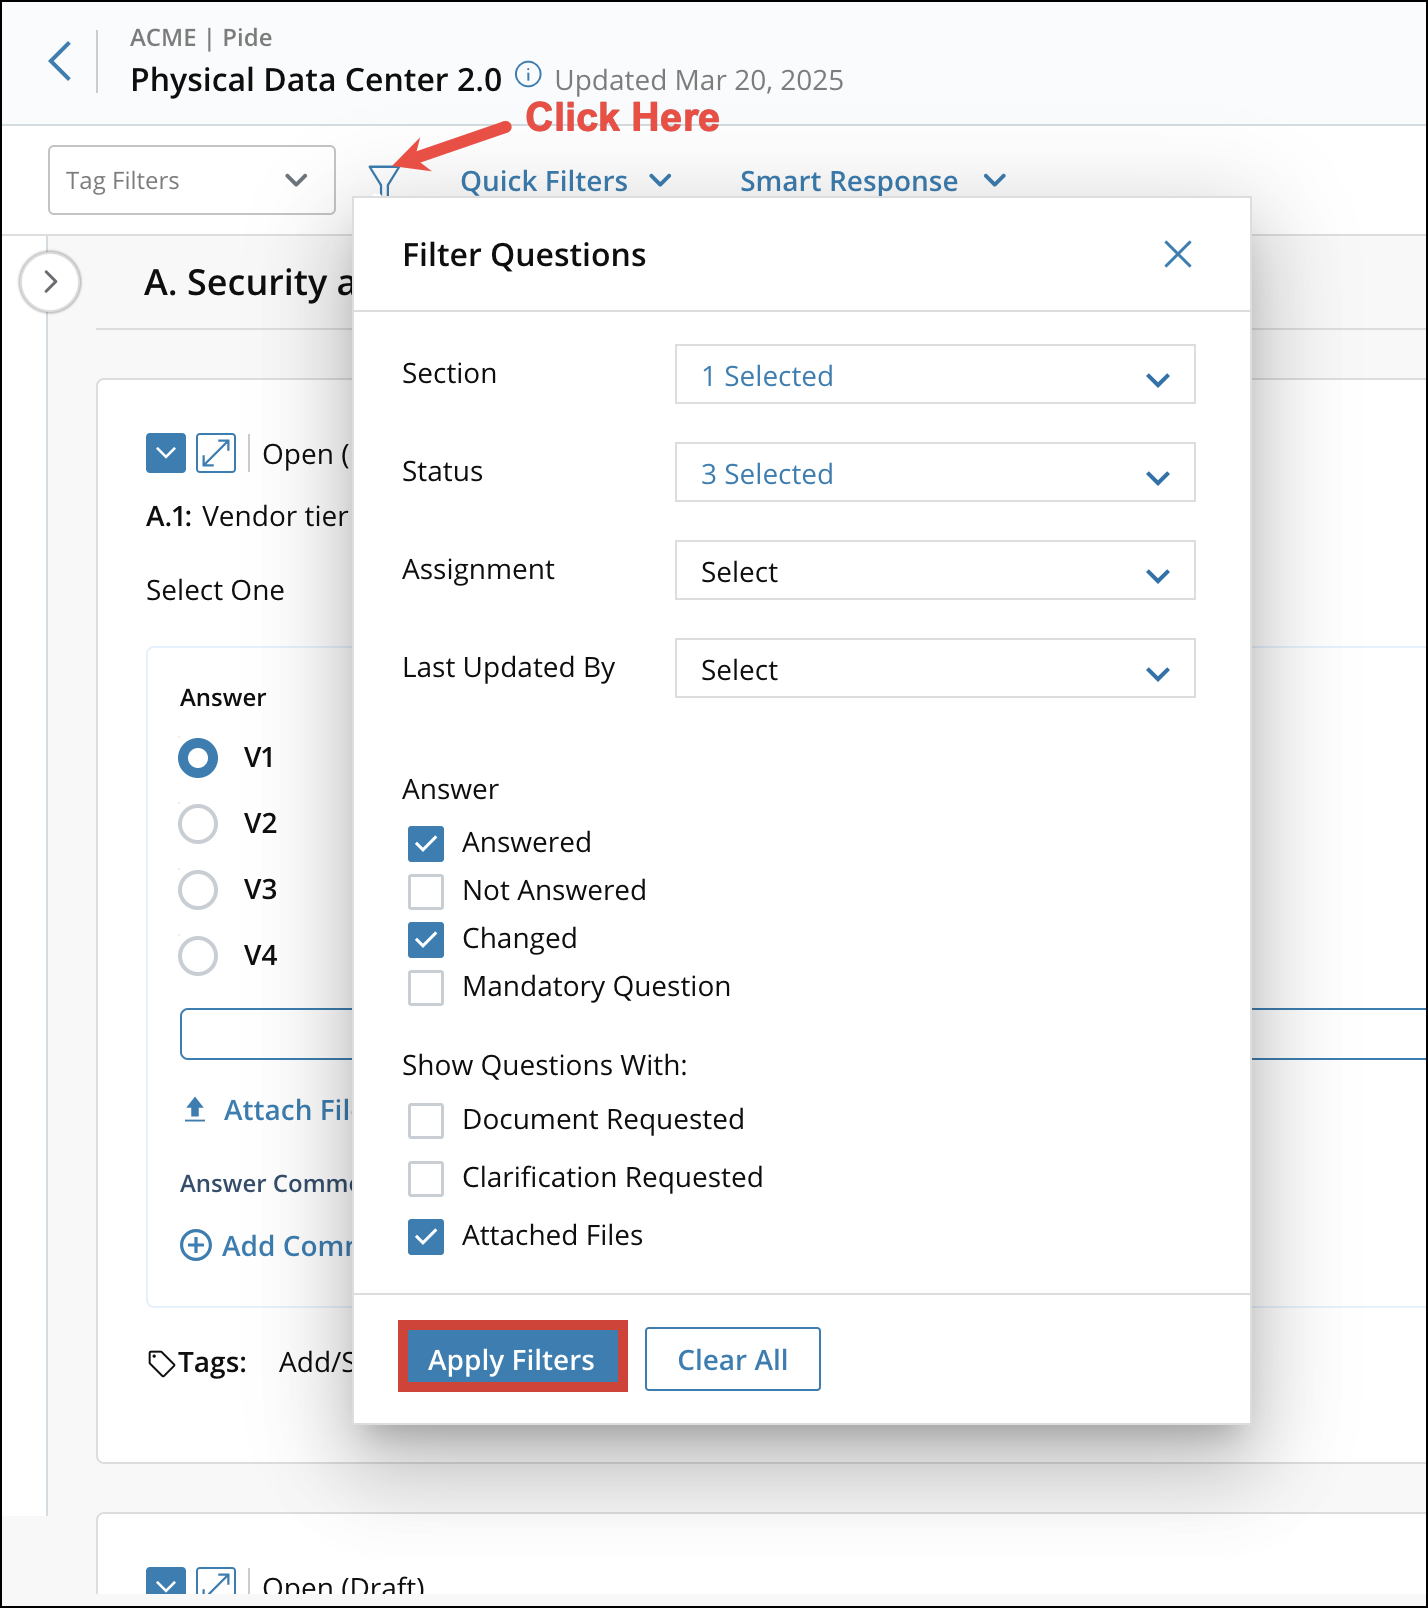Select the V2 radio button
The height and width of the screenshot is (1608, 1428).
[198, 824]
